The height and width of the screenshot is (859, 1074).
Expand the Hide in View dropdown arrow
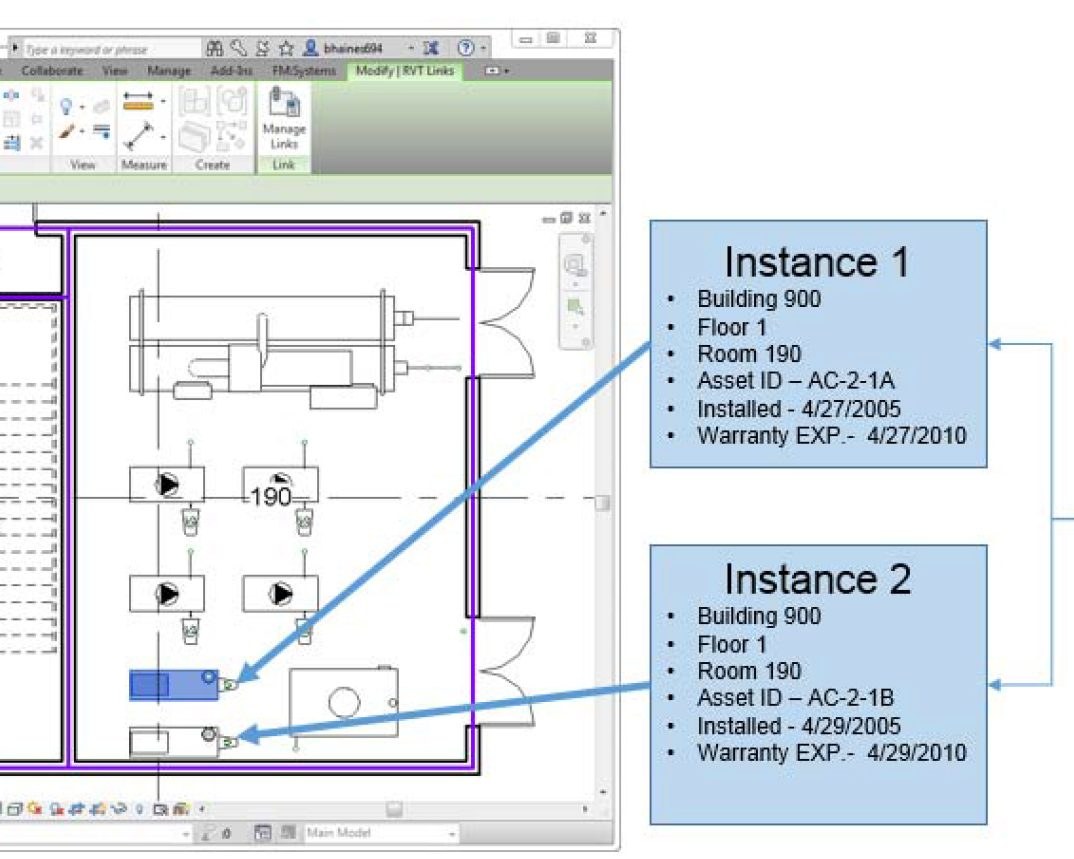coord(82,106)
